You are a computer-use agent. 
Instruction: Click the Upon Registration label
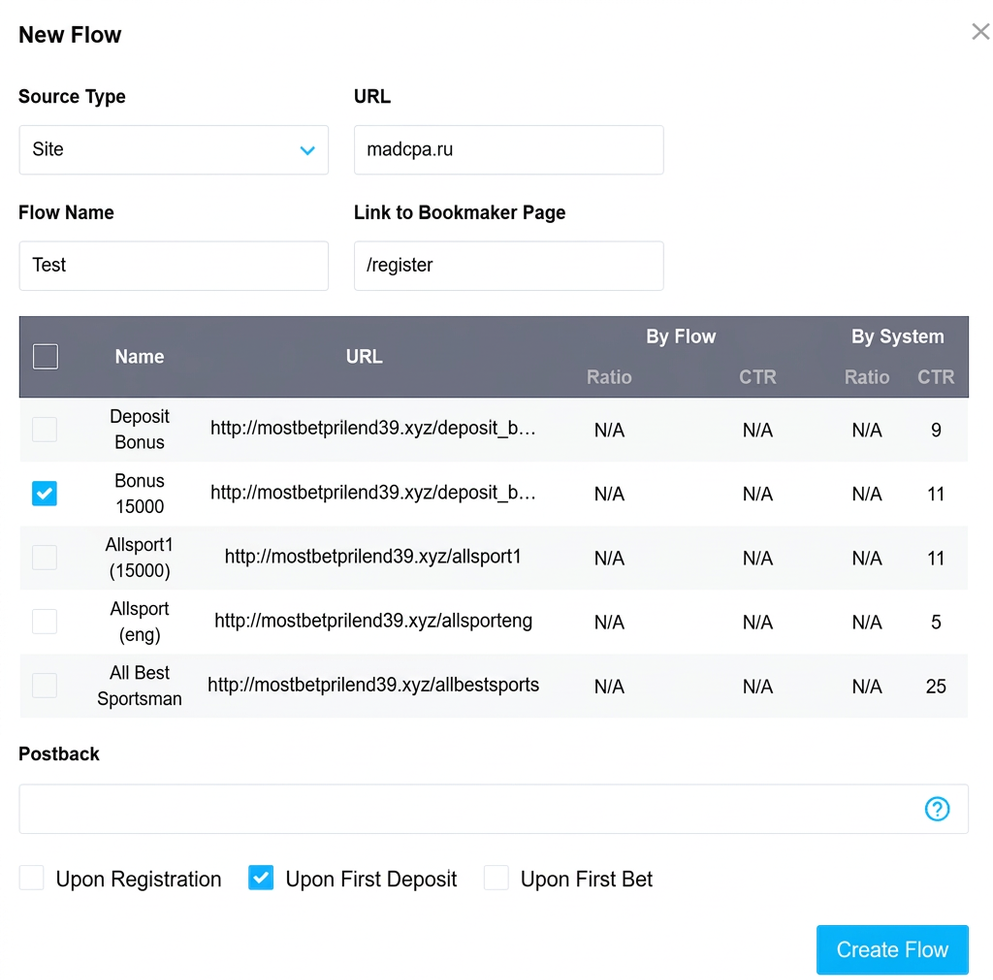139,879
